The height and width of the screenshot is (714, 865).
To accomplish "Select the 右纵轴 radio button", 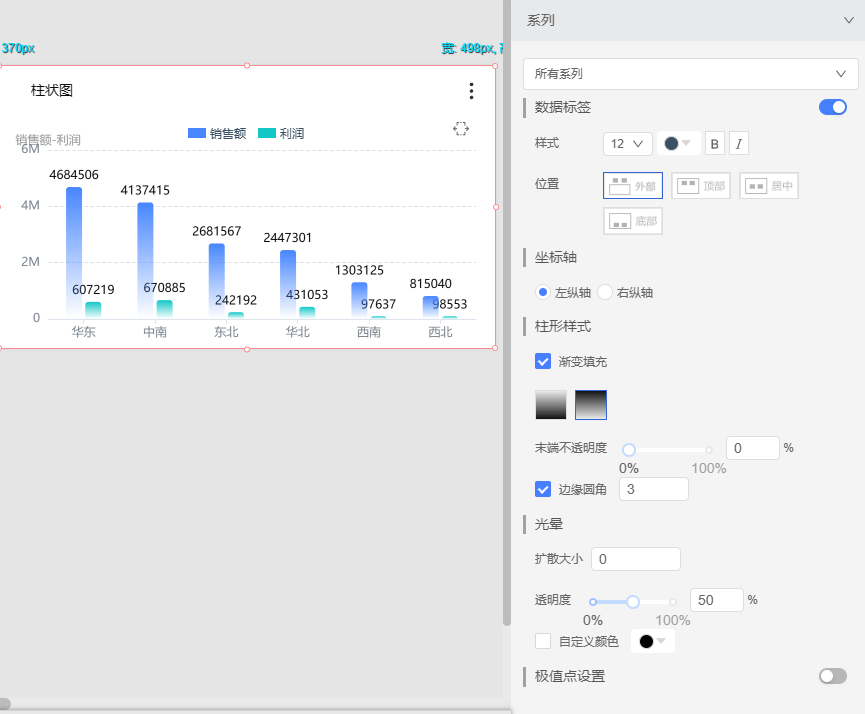I will pyautogui.click(x=605, y=293).
